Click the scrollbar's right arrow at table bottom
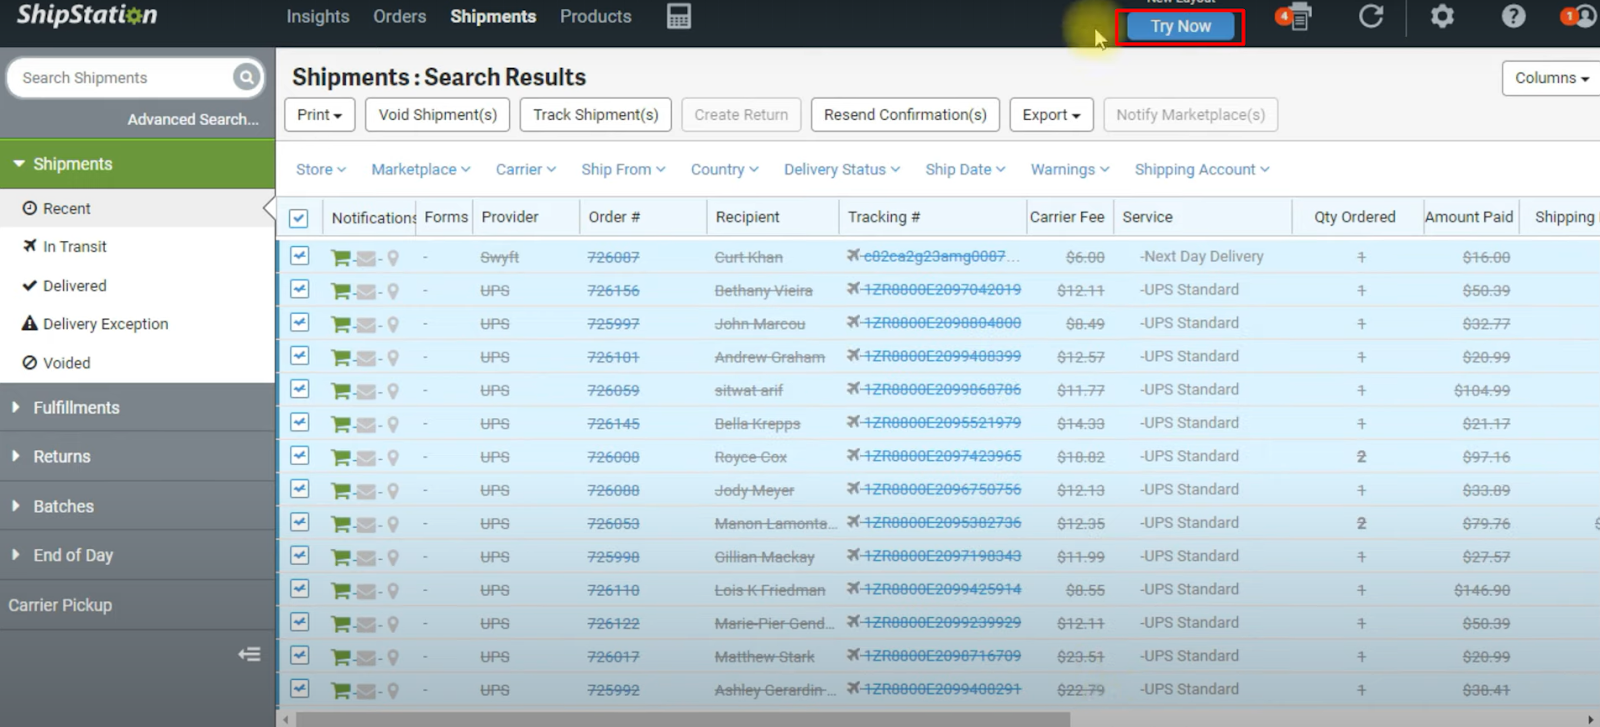 pyautogui.click(x=1591, y=719)
